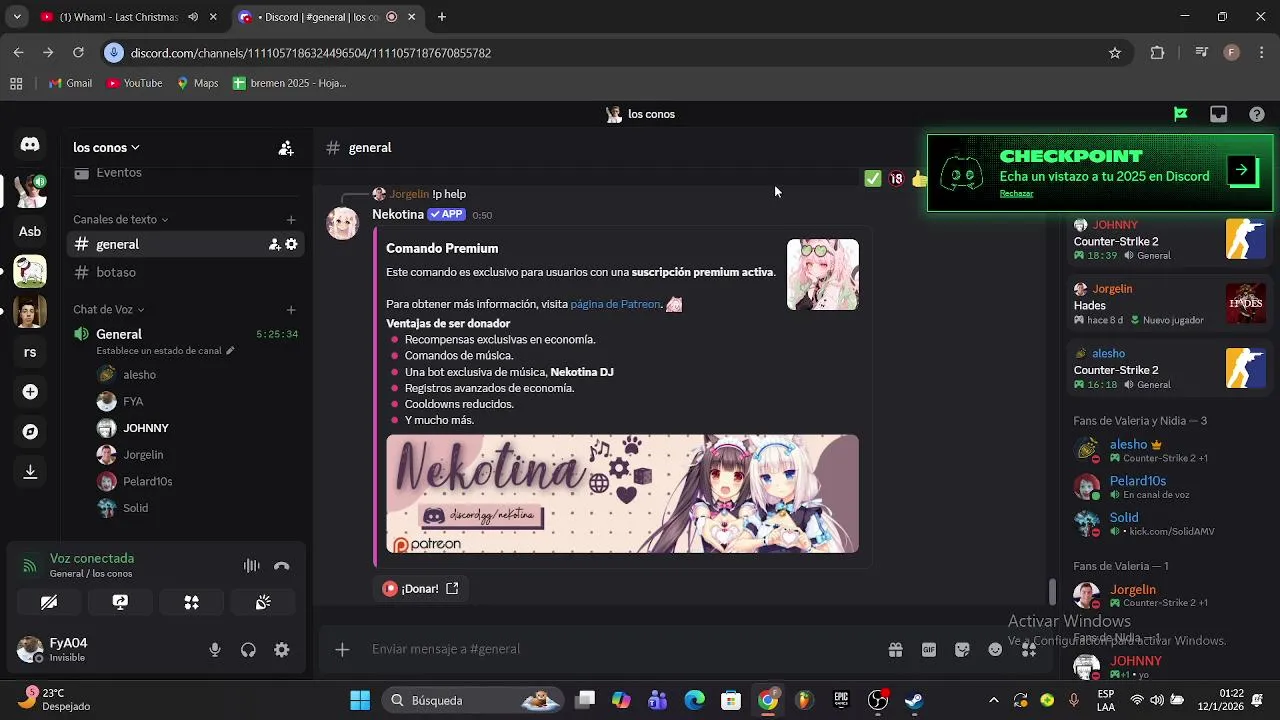
Task: Open the invite members icon beside los conos
Action: [286, 148]
